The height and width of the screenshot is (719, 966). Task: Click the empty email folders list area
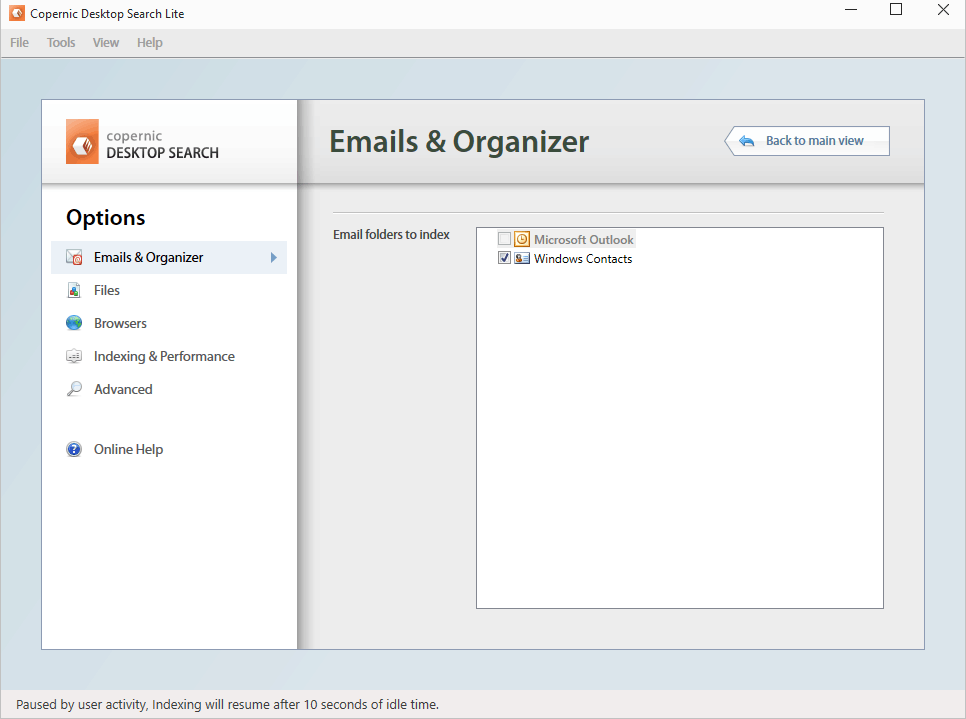680,440
